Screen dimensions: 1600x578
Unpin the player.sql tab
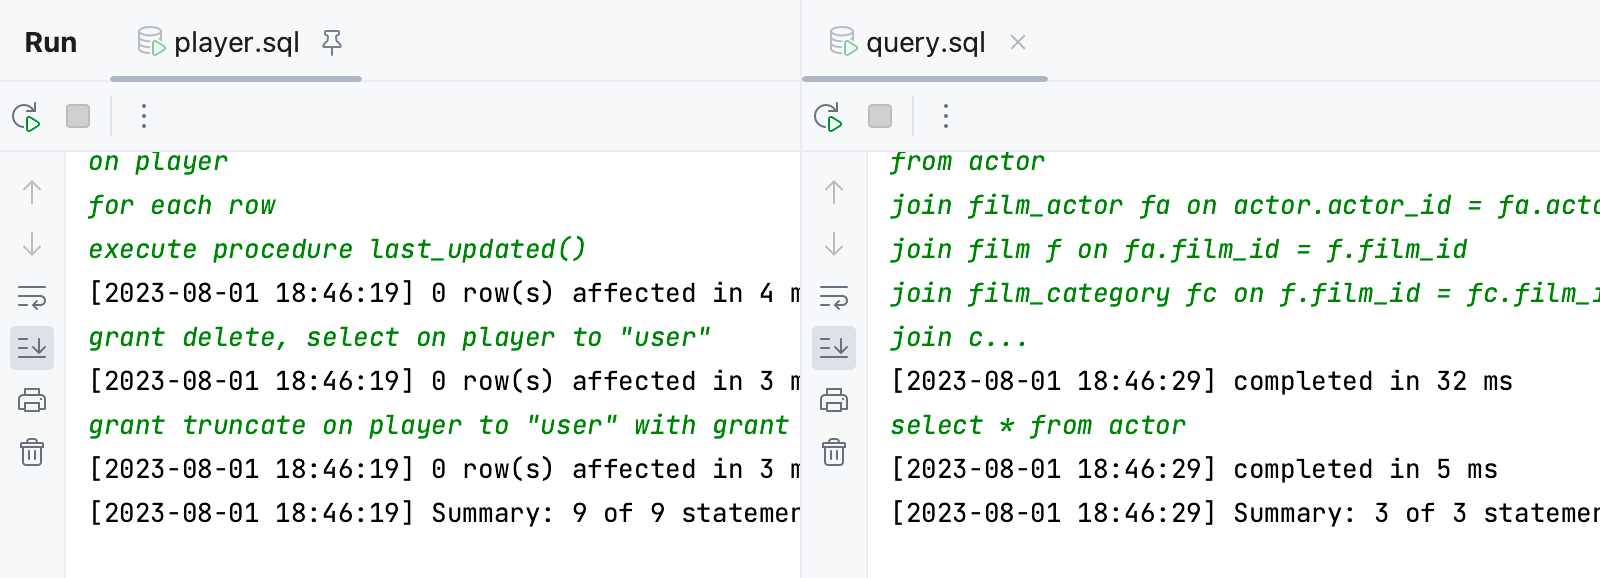click(332, 42)
